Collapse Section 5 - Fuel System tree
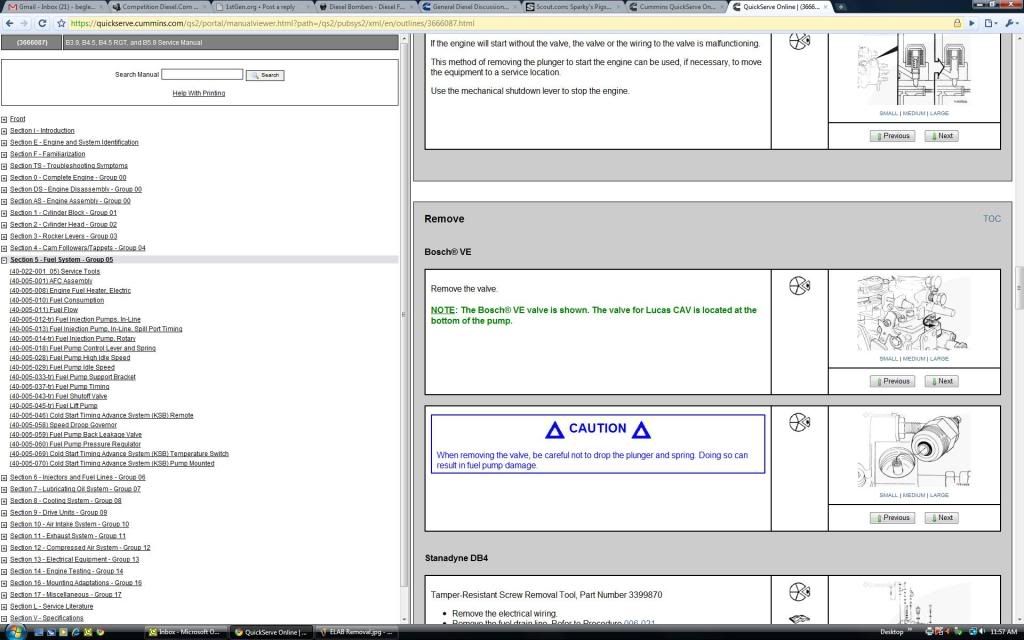The height and width of the screenshot is (640, 1024). click(x=5, y=260)
